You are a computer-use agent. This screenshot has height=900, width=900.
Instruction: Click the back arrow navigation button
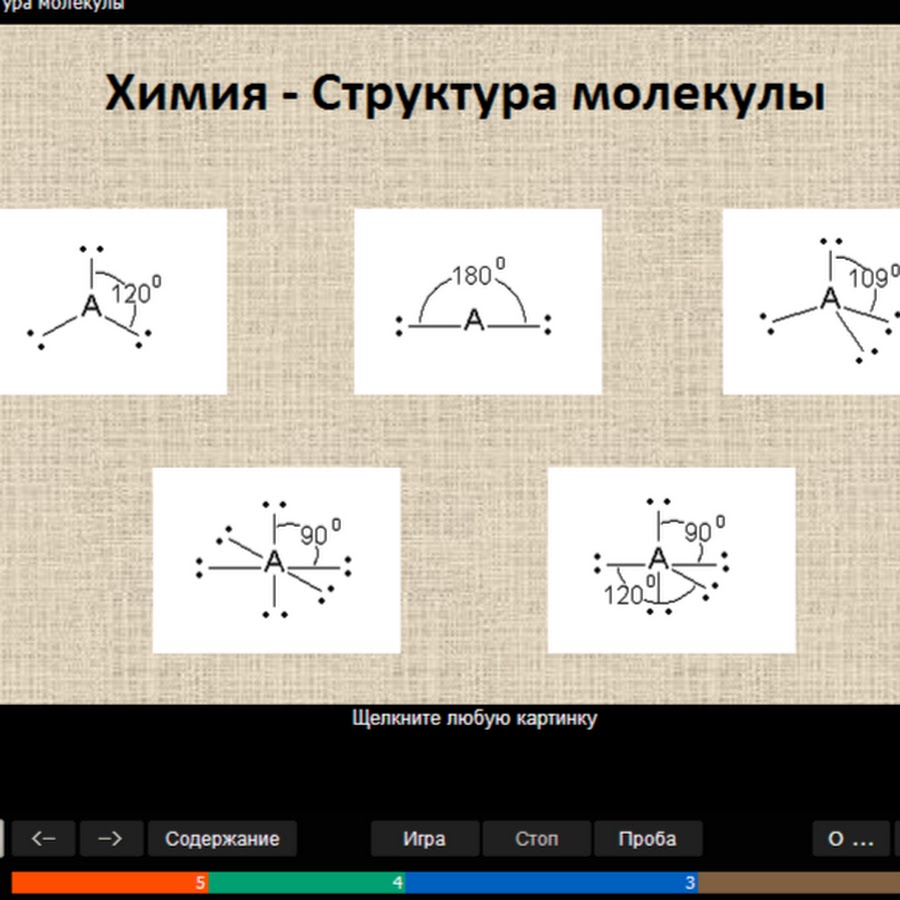coord(44,839)
